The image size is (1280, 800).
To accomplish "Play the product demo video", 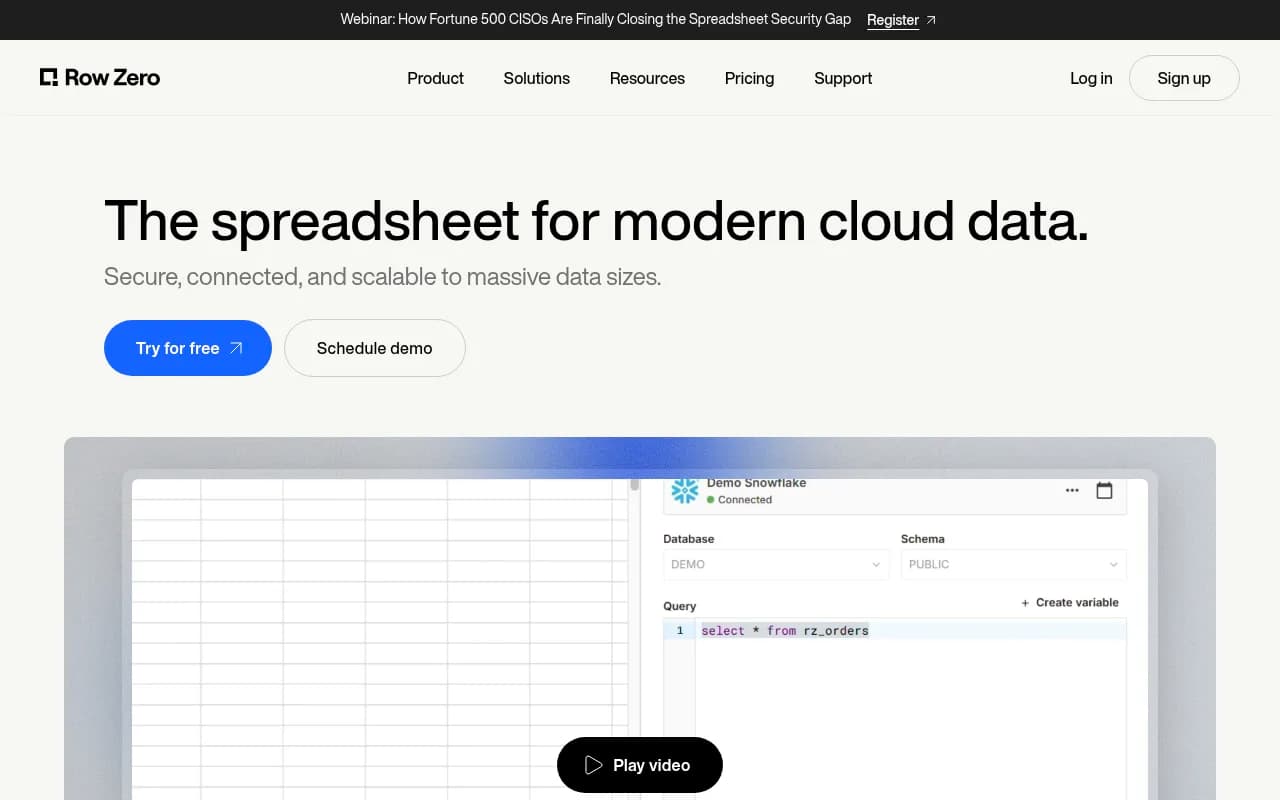I will [640, 765].
